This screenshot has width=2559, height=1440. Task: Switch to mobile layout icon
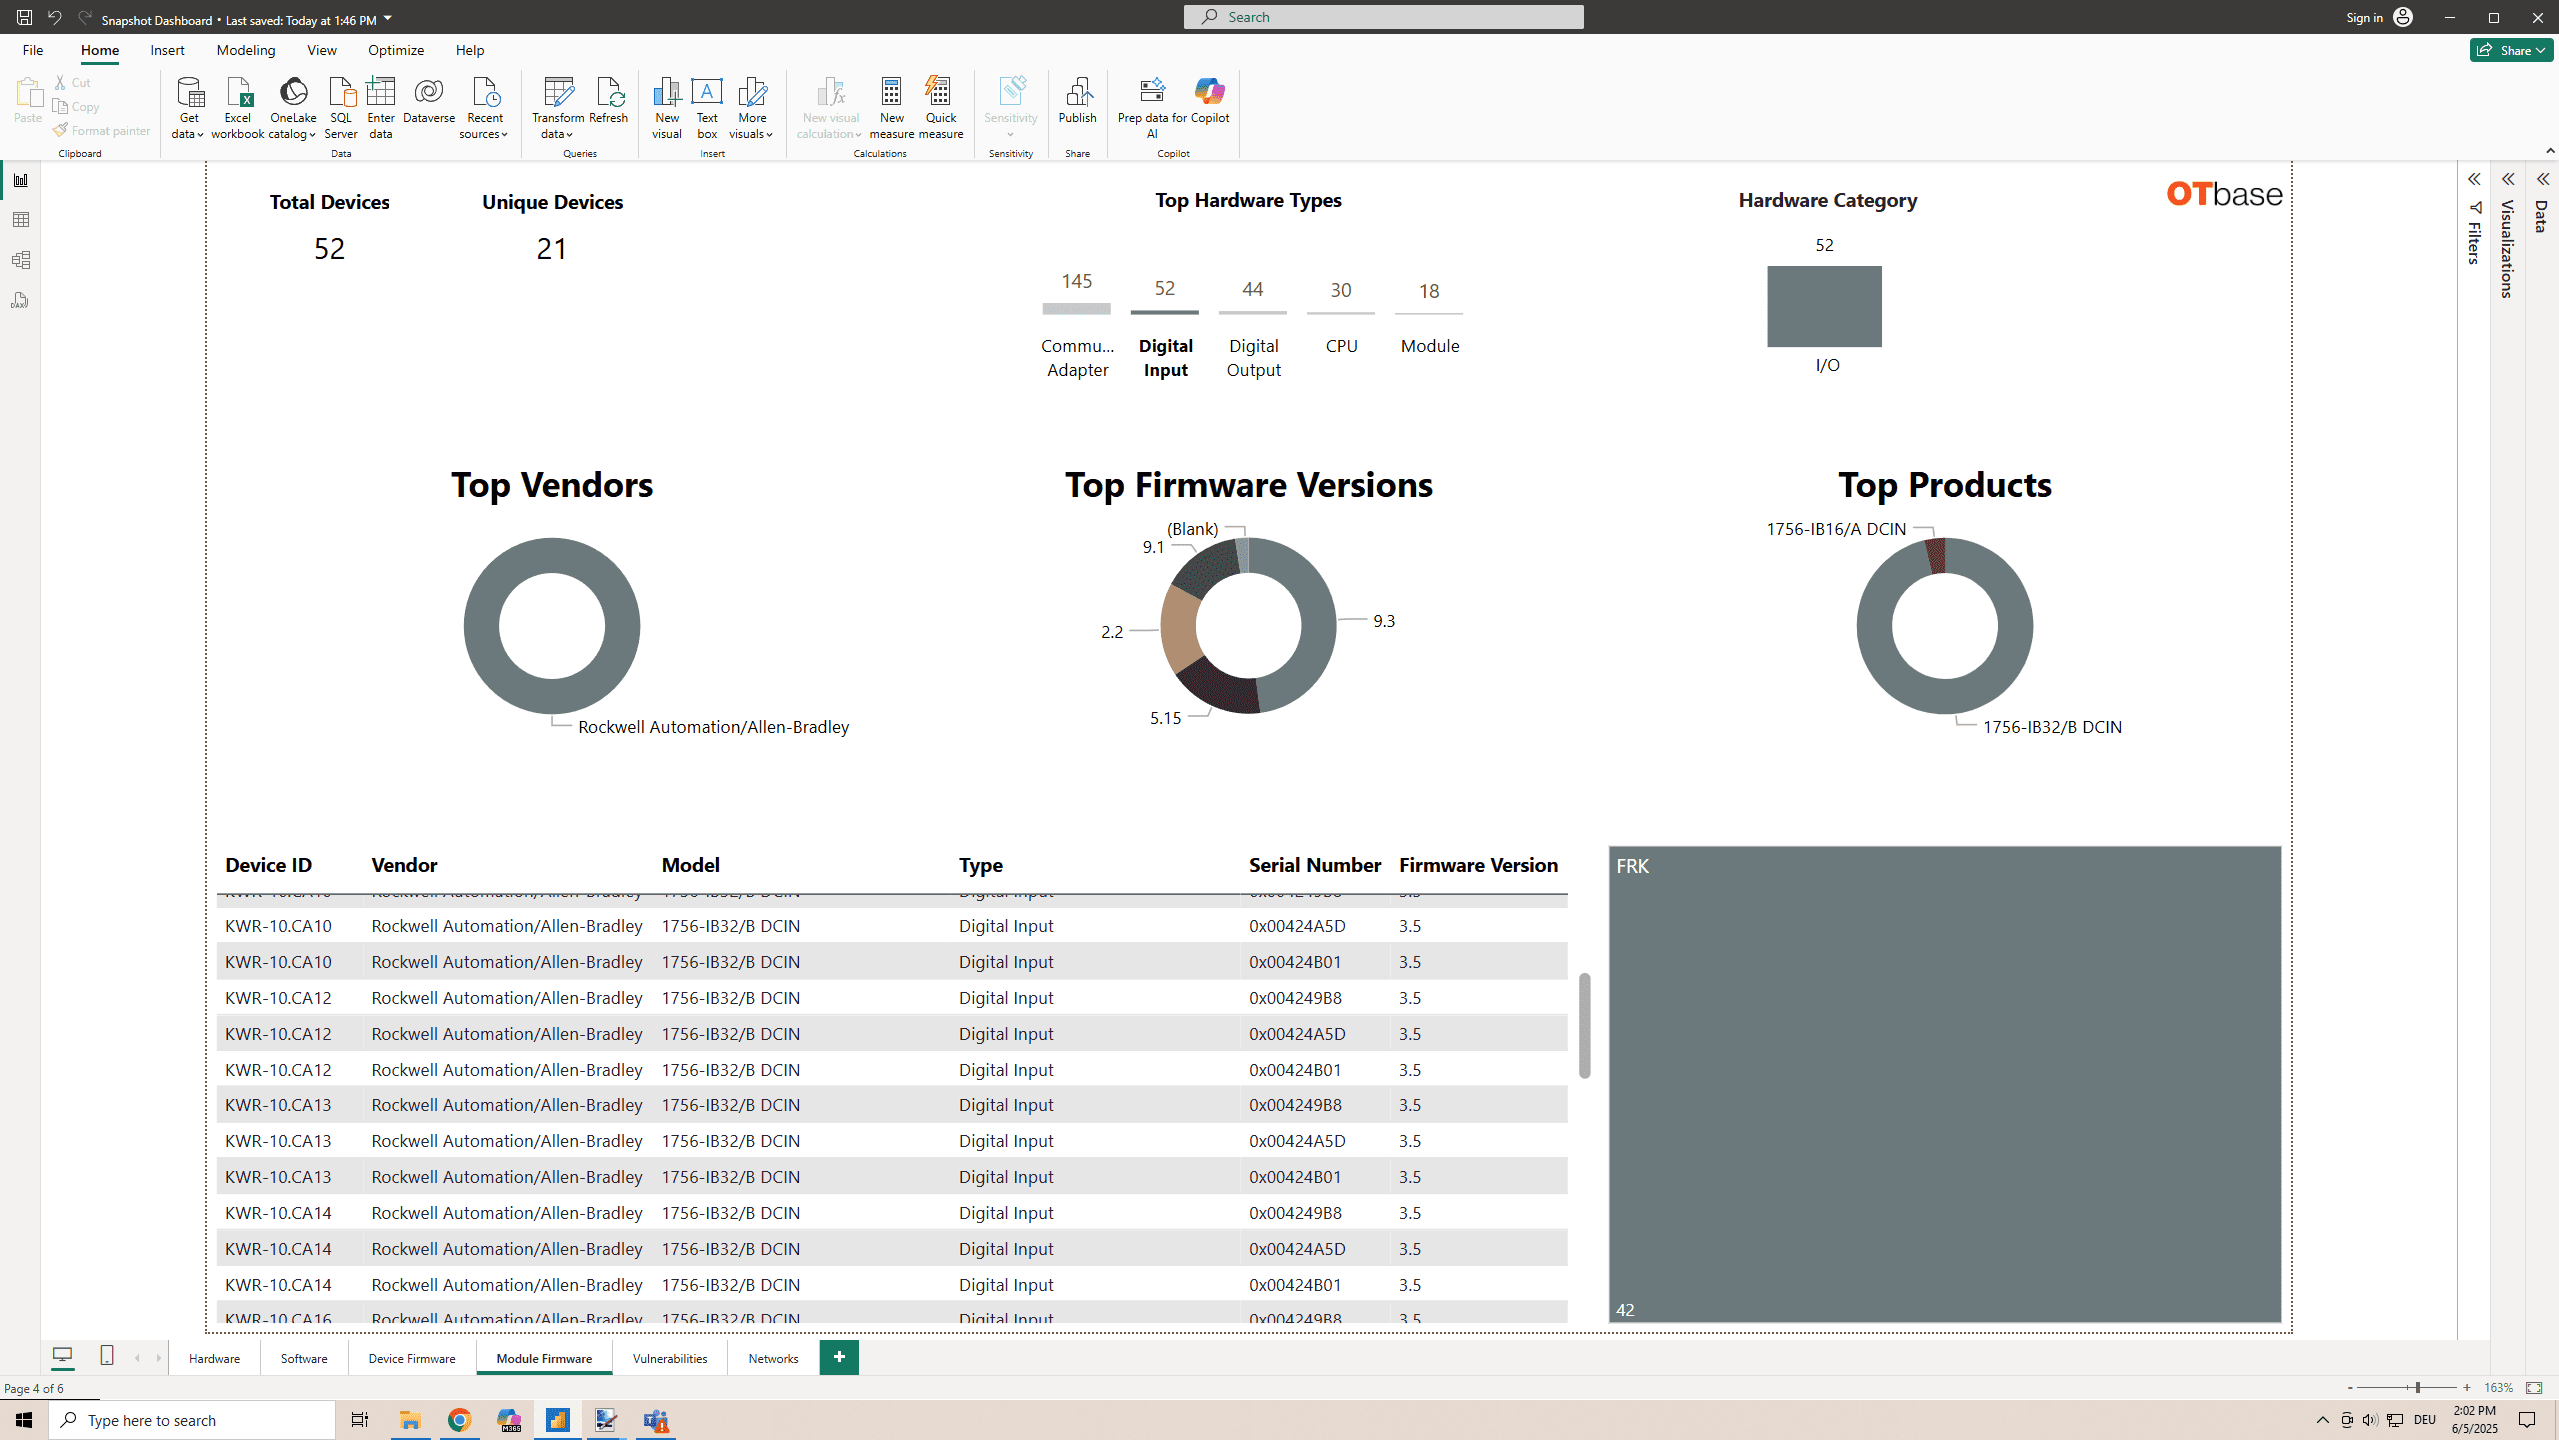107,1356
